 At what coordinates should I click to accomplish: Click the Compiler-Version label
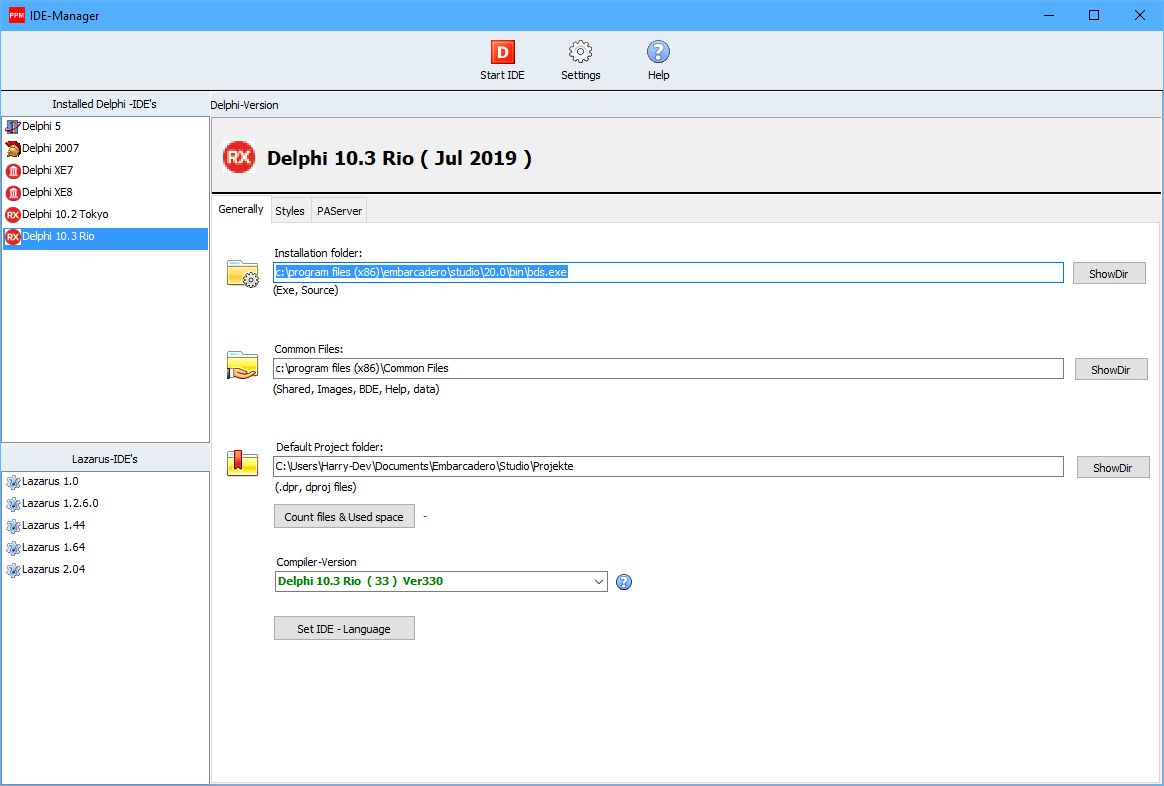tap(316, 562)
